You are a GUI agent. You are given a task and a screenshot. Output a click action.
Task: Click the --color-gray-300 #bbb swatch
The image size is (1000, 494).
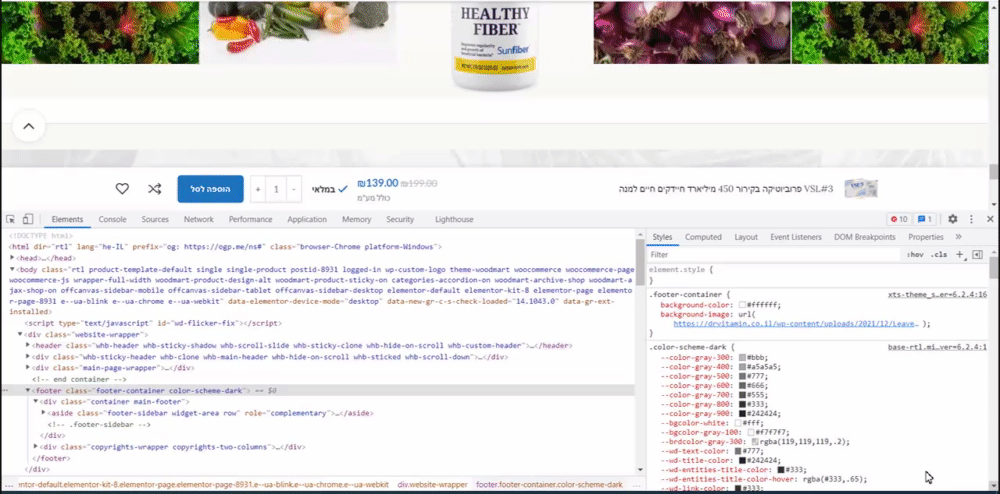(x=742, y=358)
